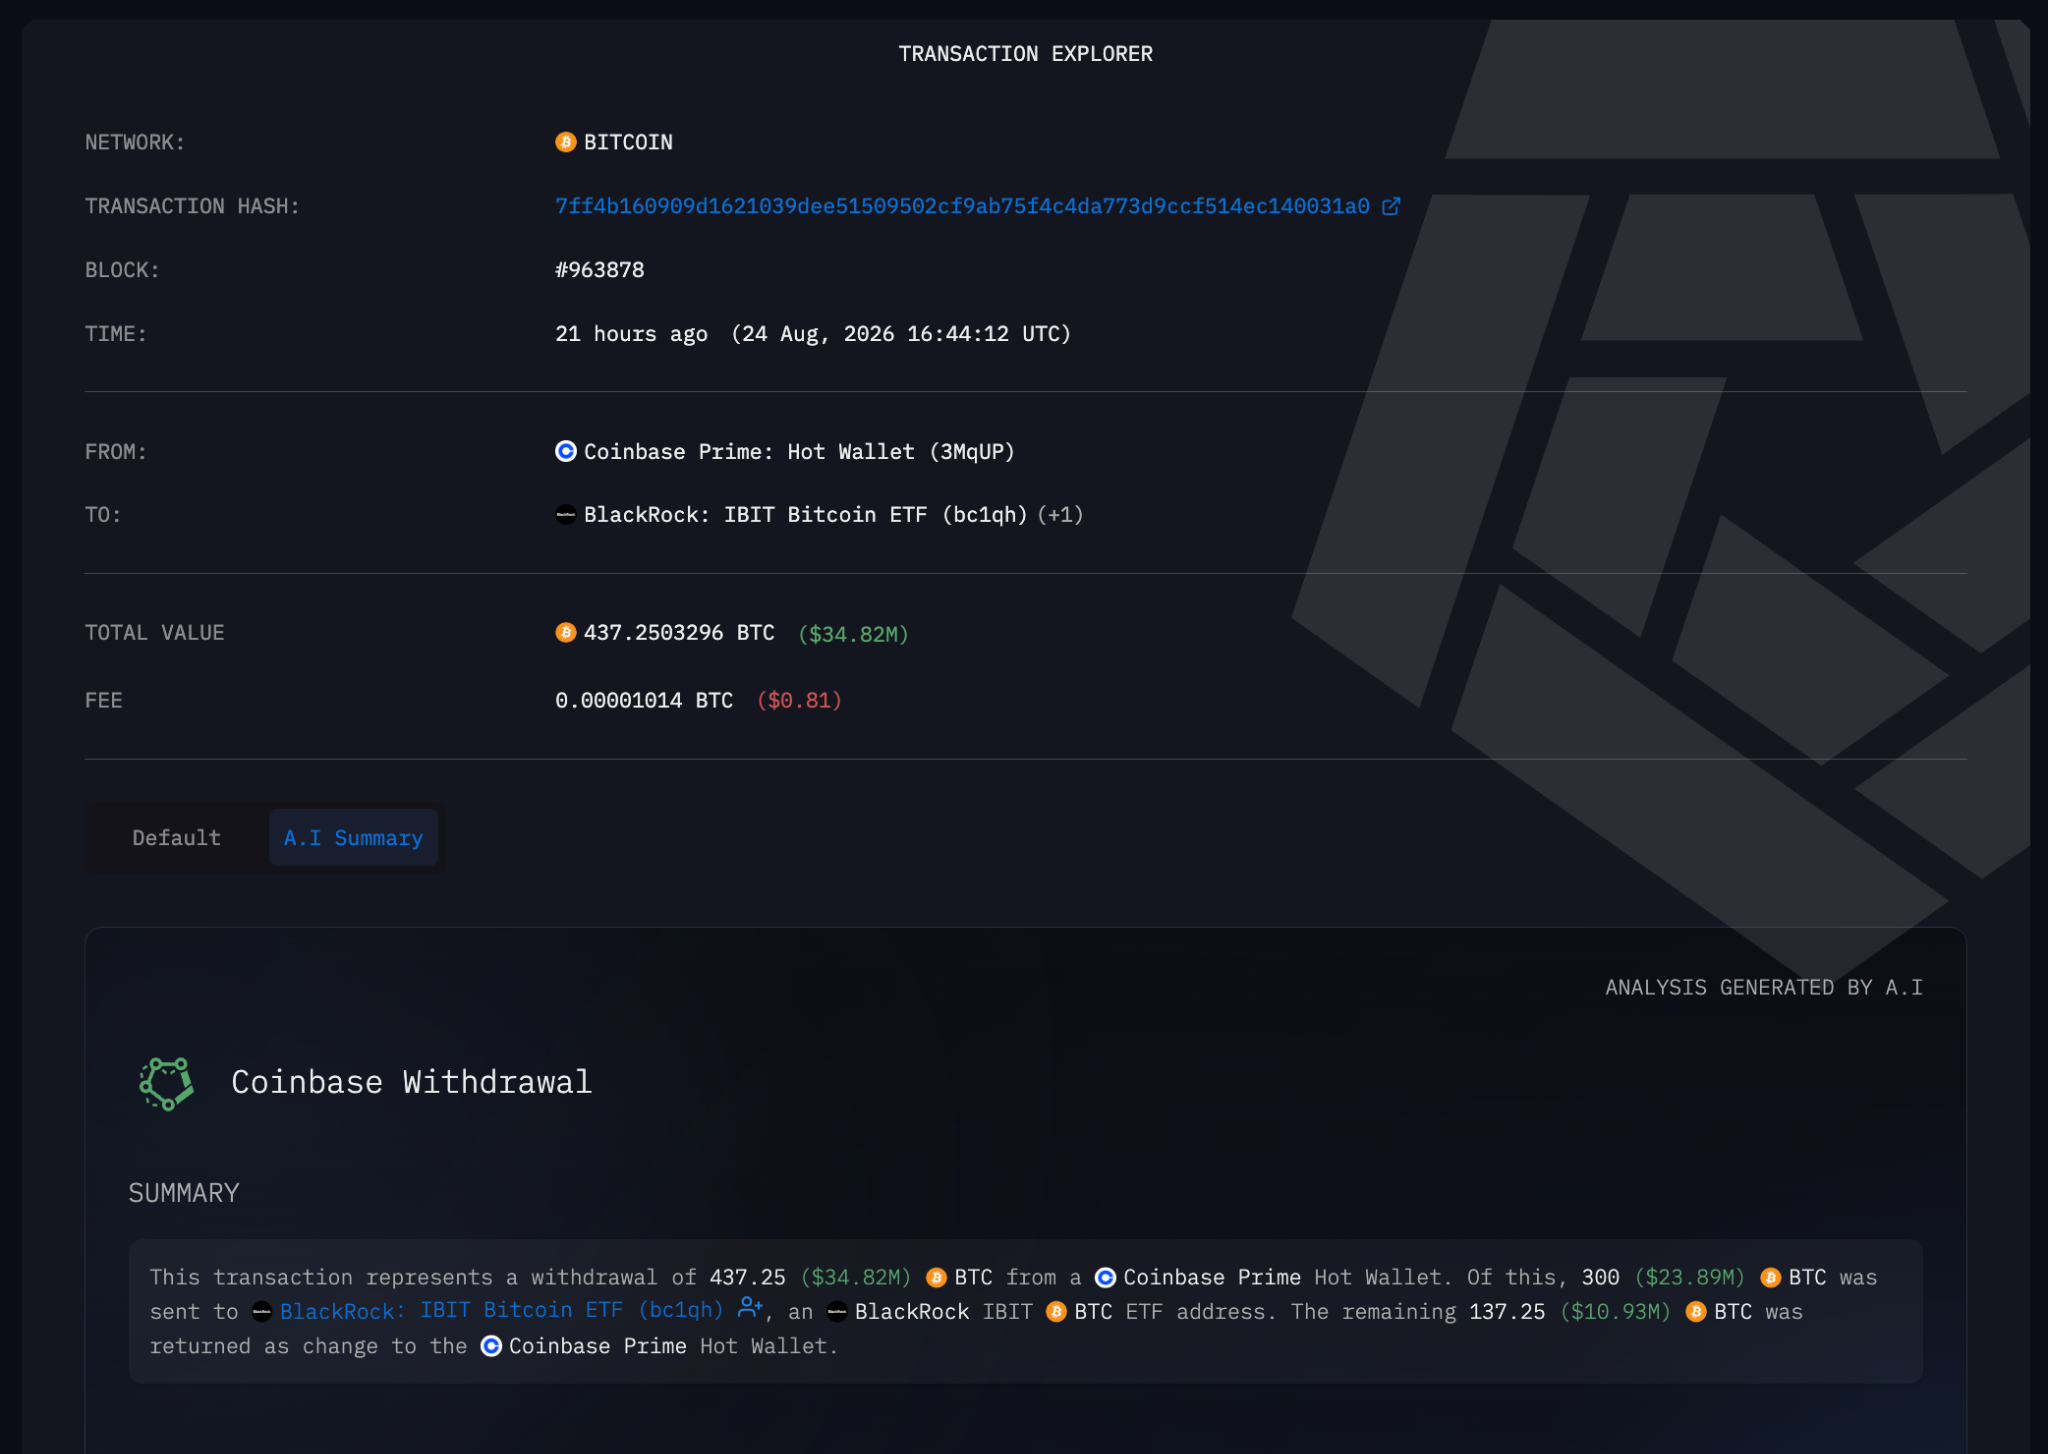Switch to the Default tab

(177, 837)
